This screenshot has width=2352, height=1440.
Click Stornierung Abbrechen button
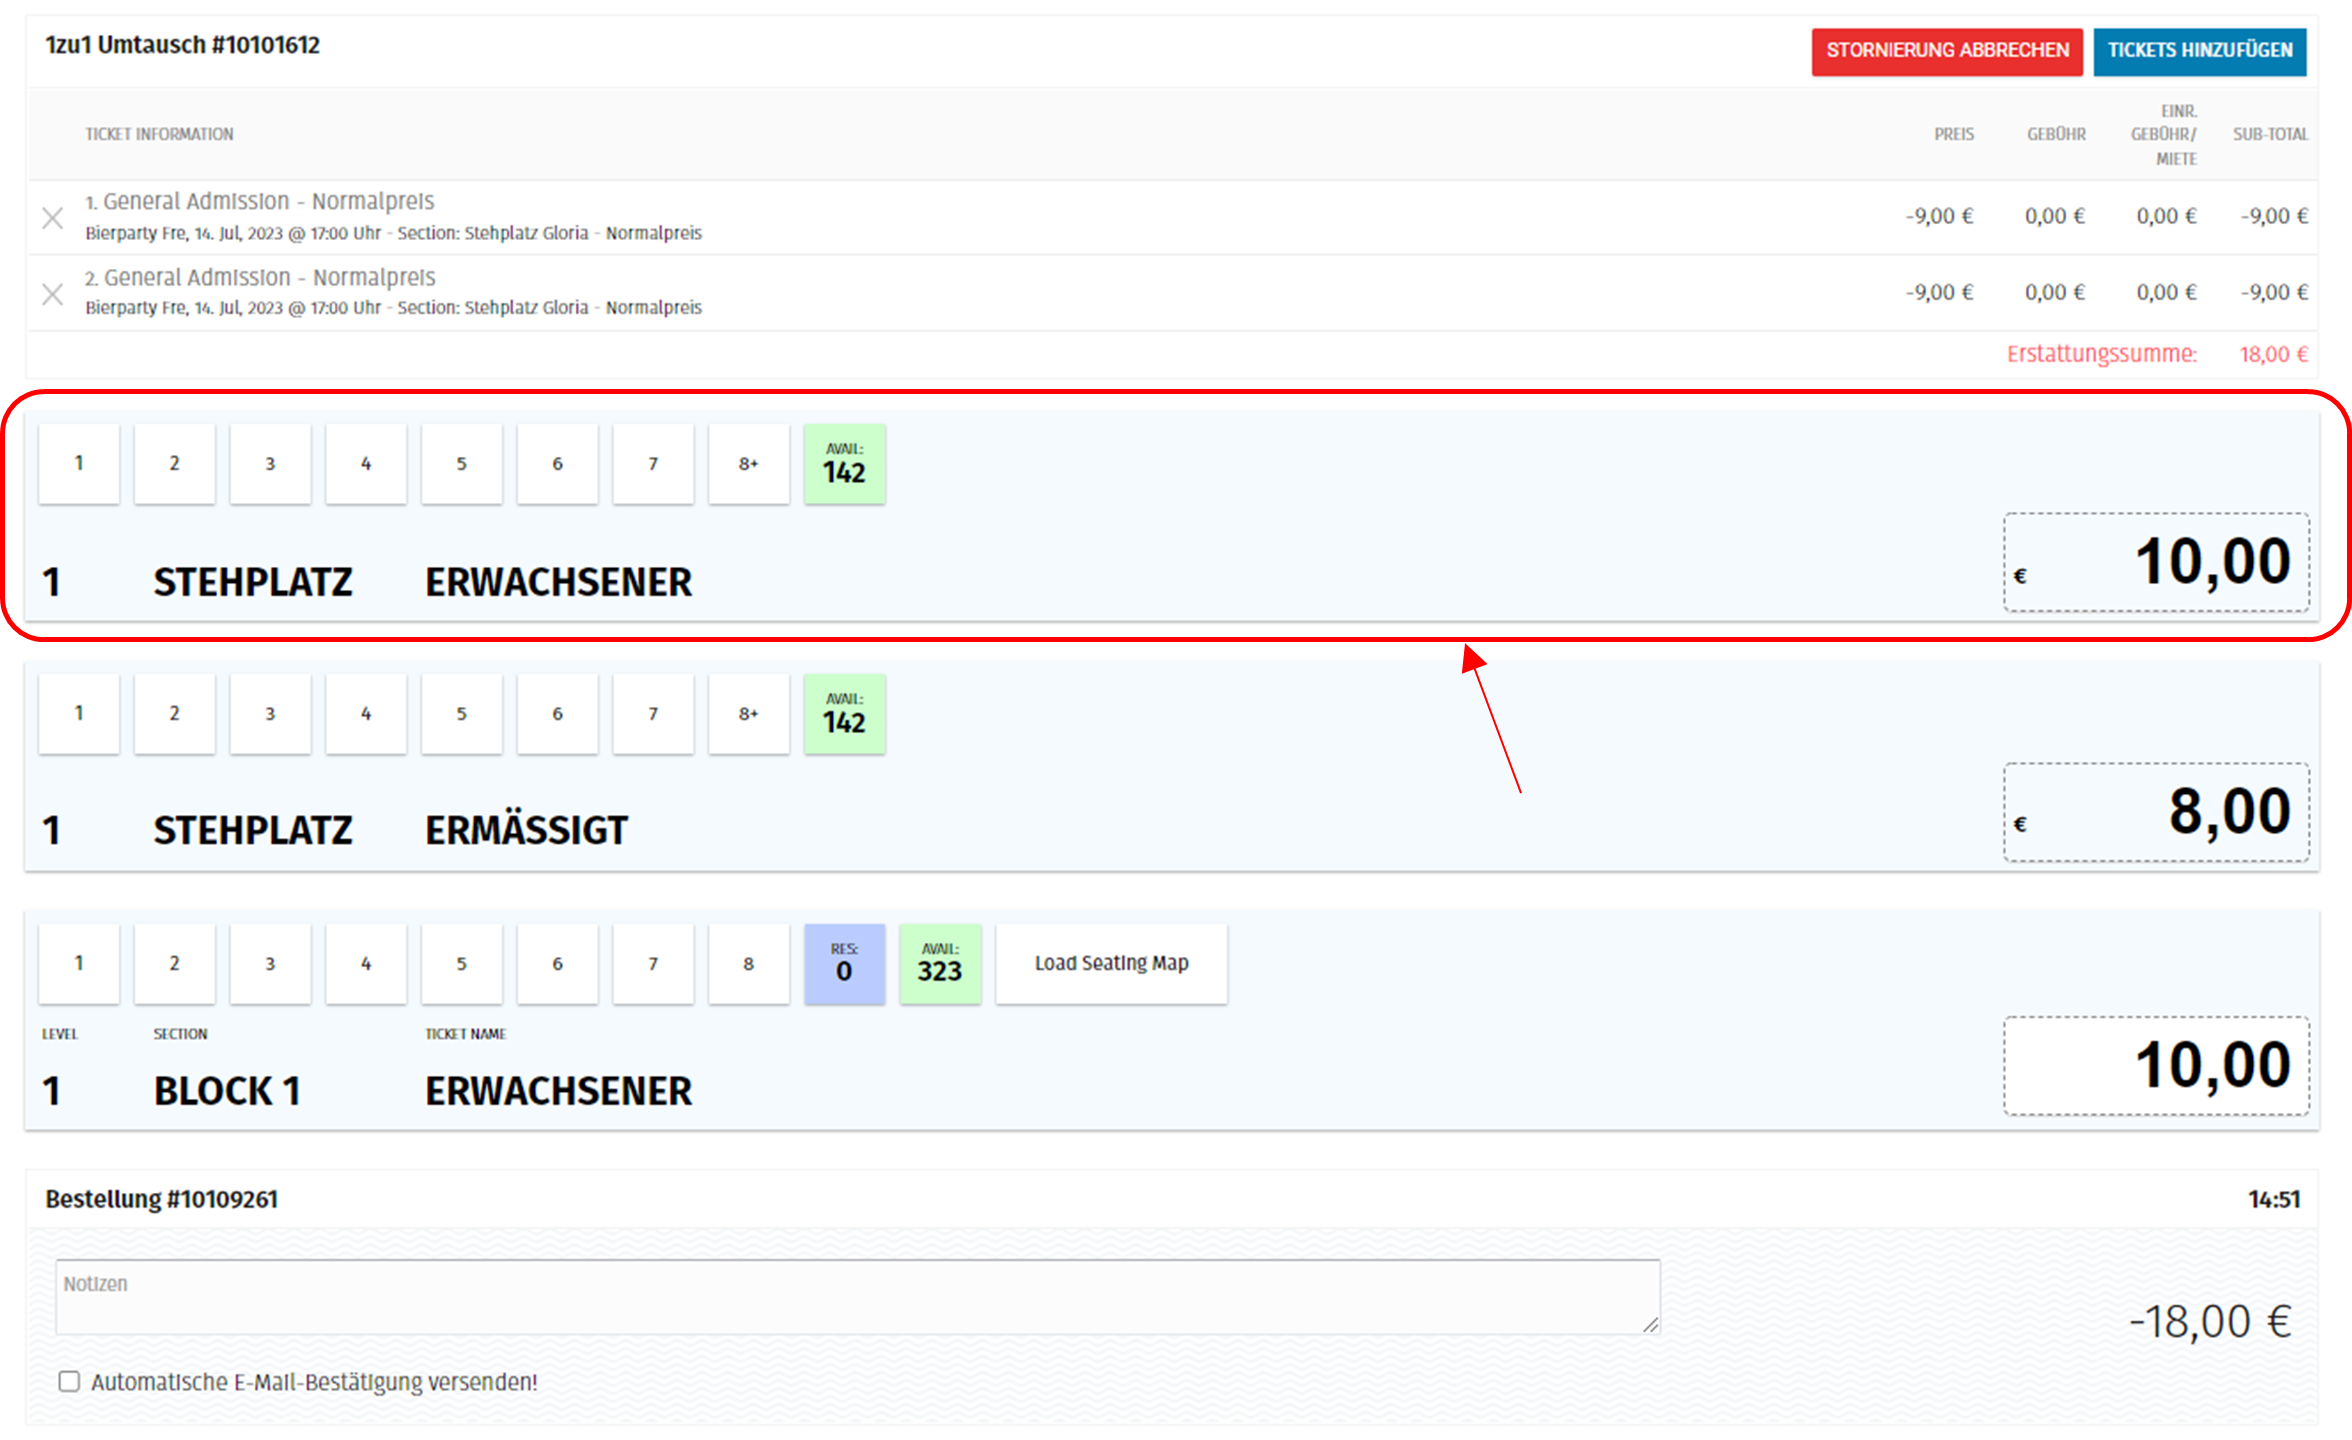click(1946, 51)
